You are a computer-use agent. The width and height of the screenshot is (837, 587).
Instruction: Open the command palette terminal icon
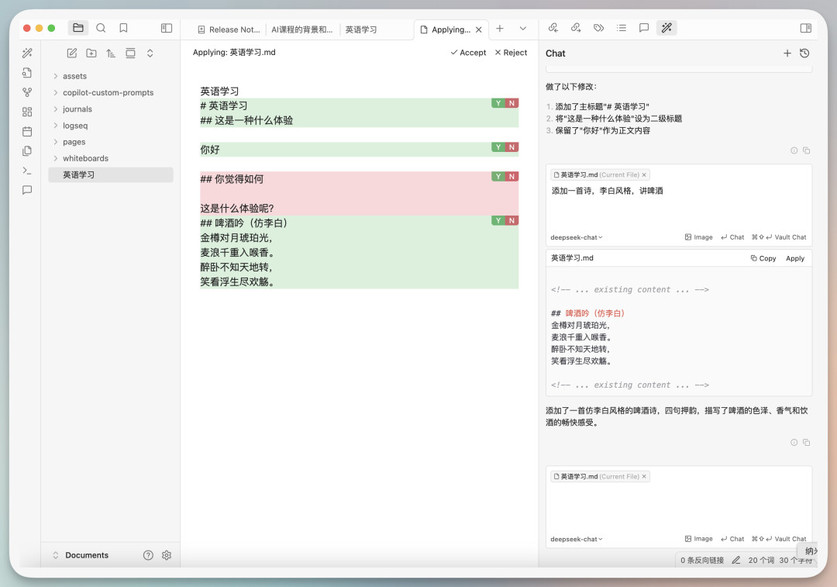pos(27,171)
